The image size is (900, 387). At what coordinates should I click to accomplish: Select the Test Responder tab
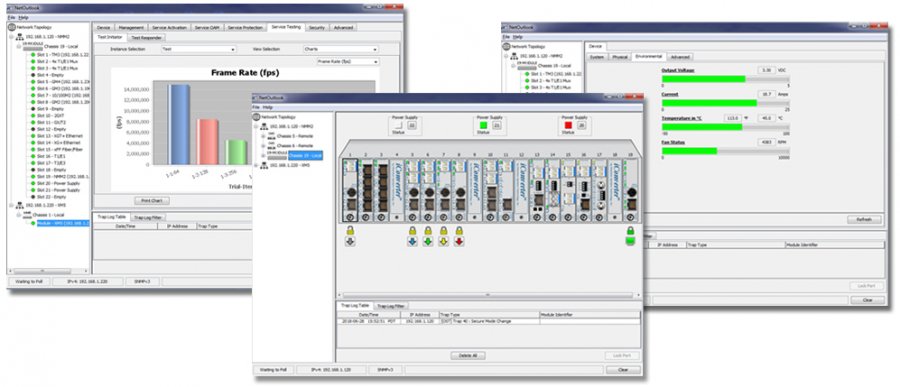tap(146, 37)
